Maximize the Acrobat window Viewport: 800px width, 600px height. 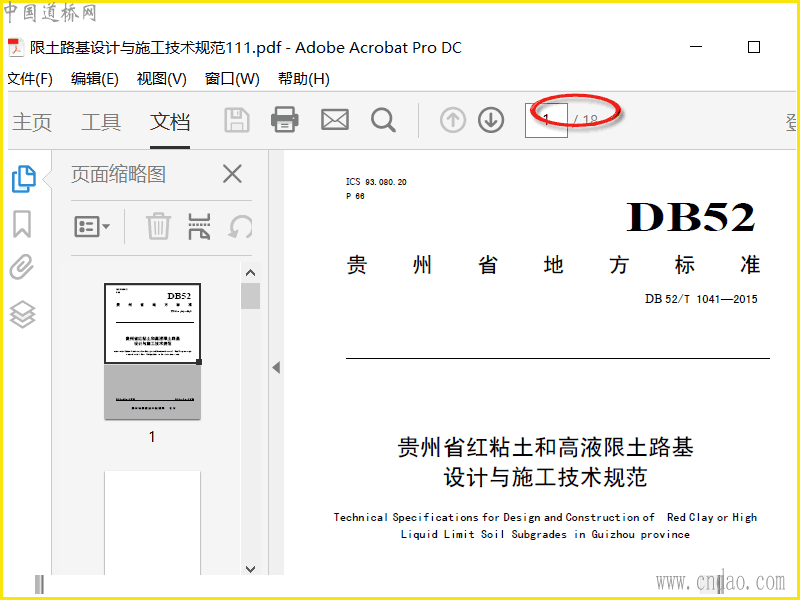(754, 47)
